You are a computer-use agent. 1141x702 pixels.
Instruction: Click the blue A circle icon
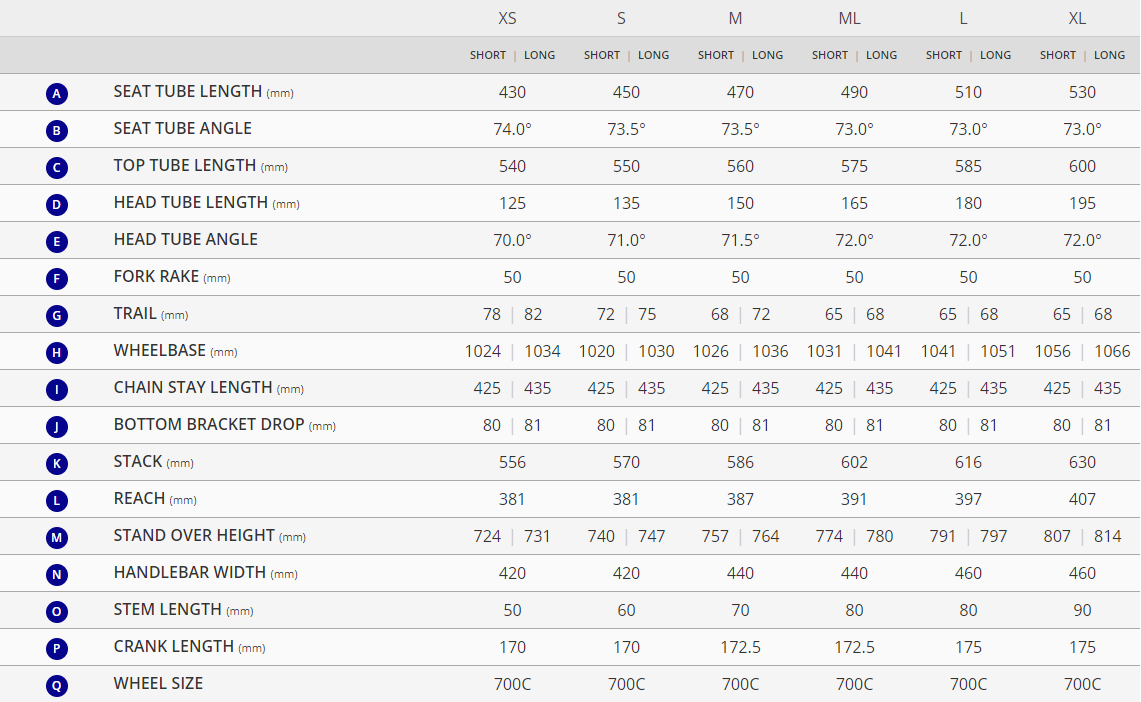[x=57, y=94]
